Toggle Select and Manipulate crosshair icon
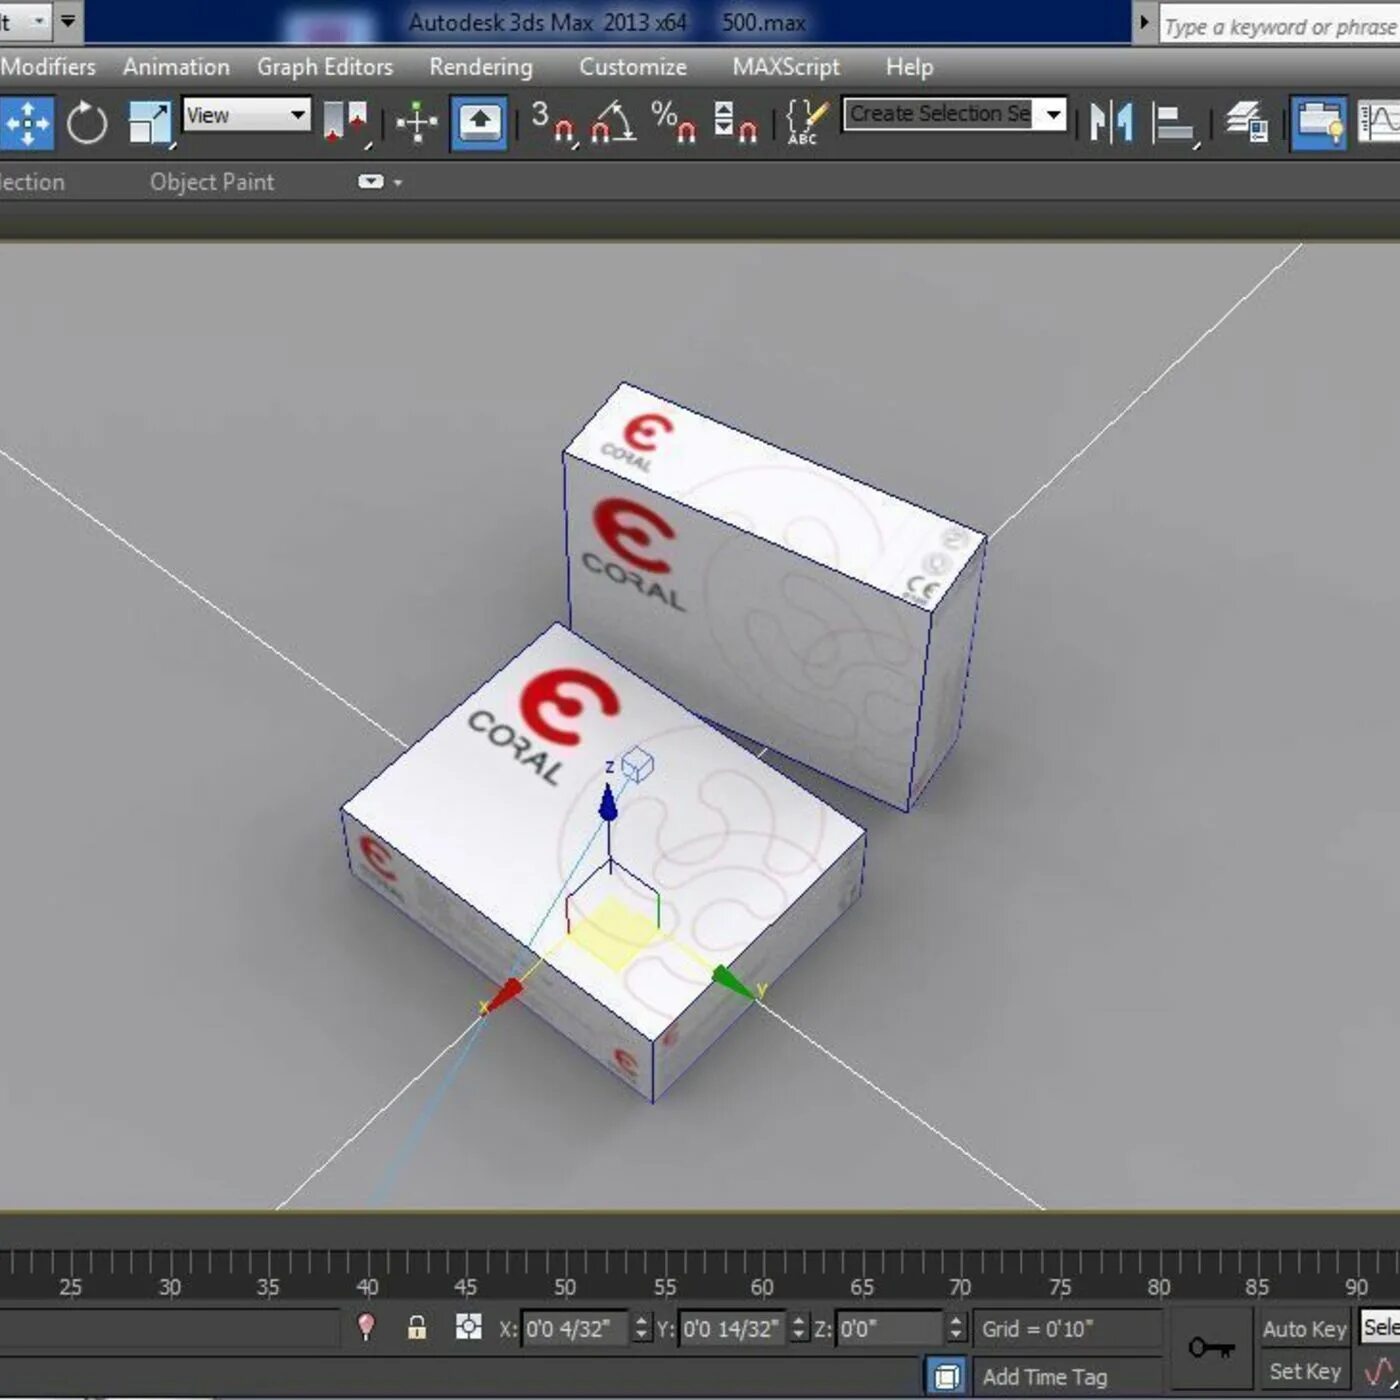1400x1400 pixels. pyautogui.click(x=416, y=124)
